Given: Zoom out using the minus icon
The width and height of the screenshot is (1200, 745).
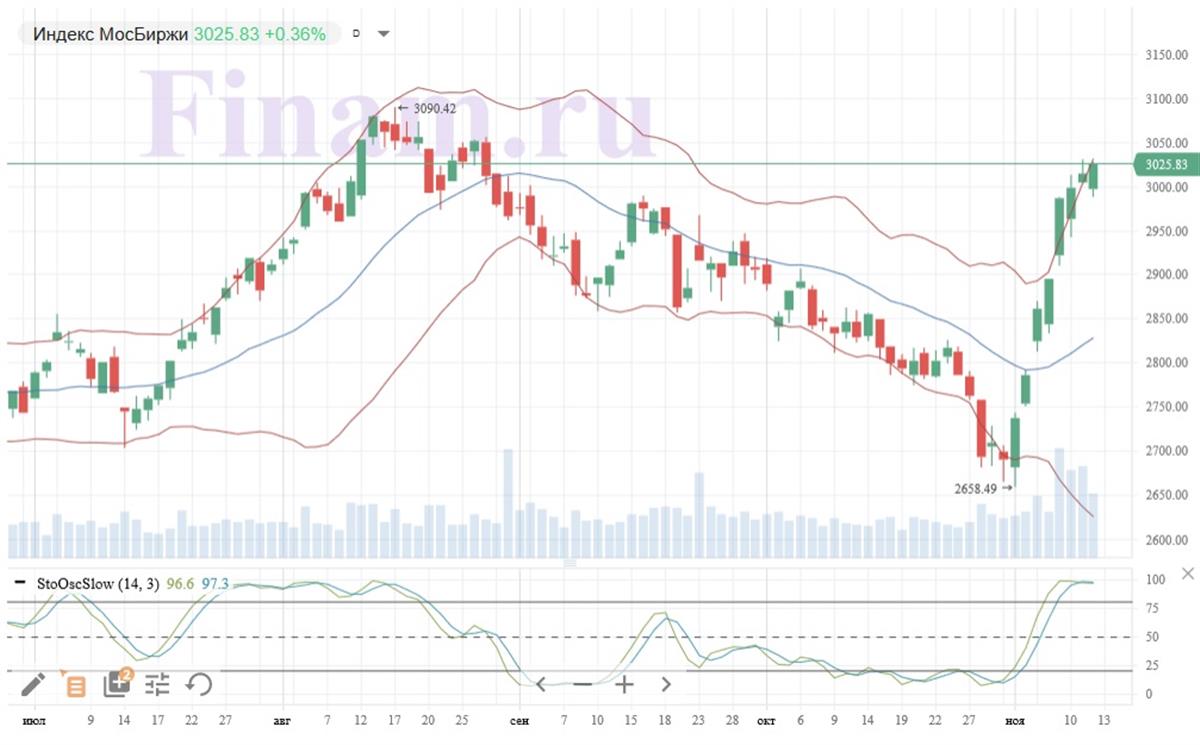Looking at the screenshot, I should tap(583, 684).
